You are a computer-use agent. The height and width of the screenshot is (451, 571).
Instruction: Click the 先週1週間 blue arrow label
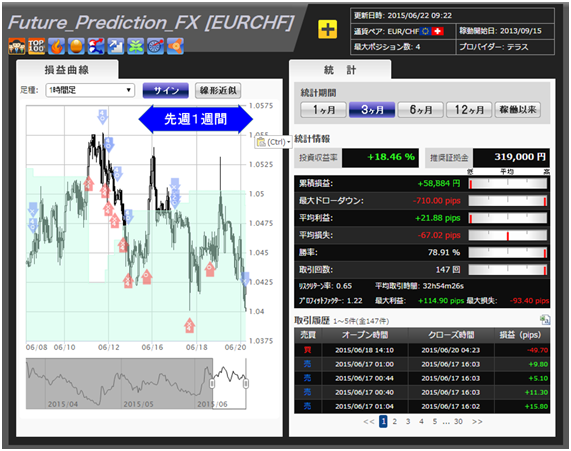(x=196, y=119)
